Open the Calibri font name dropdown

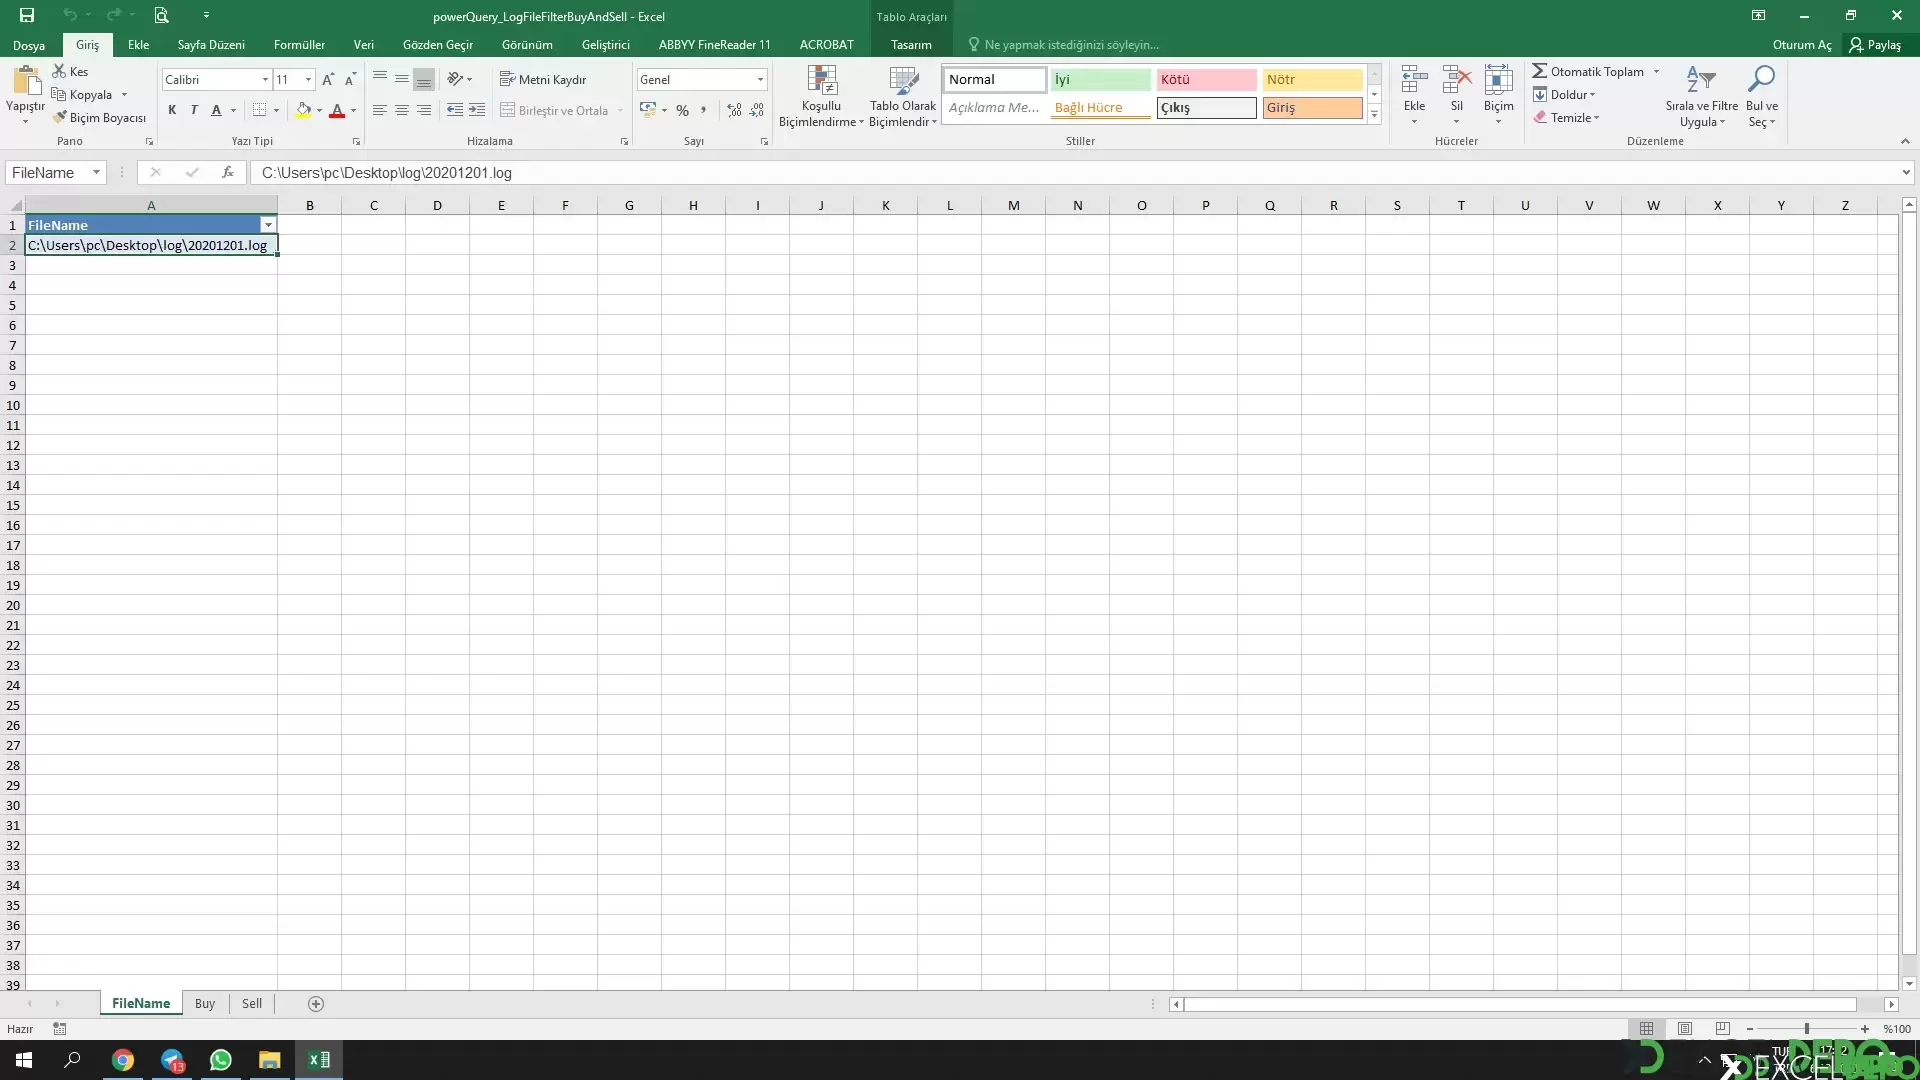[265, 79]
